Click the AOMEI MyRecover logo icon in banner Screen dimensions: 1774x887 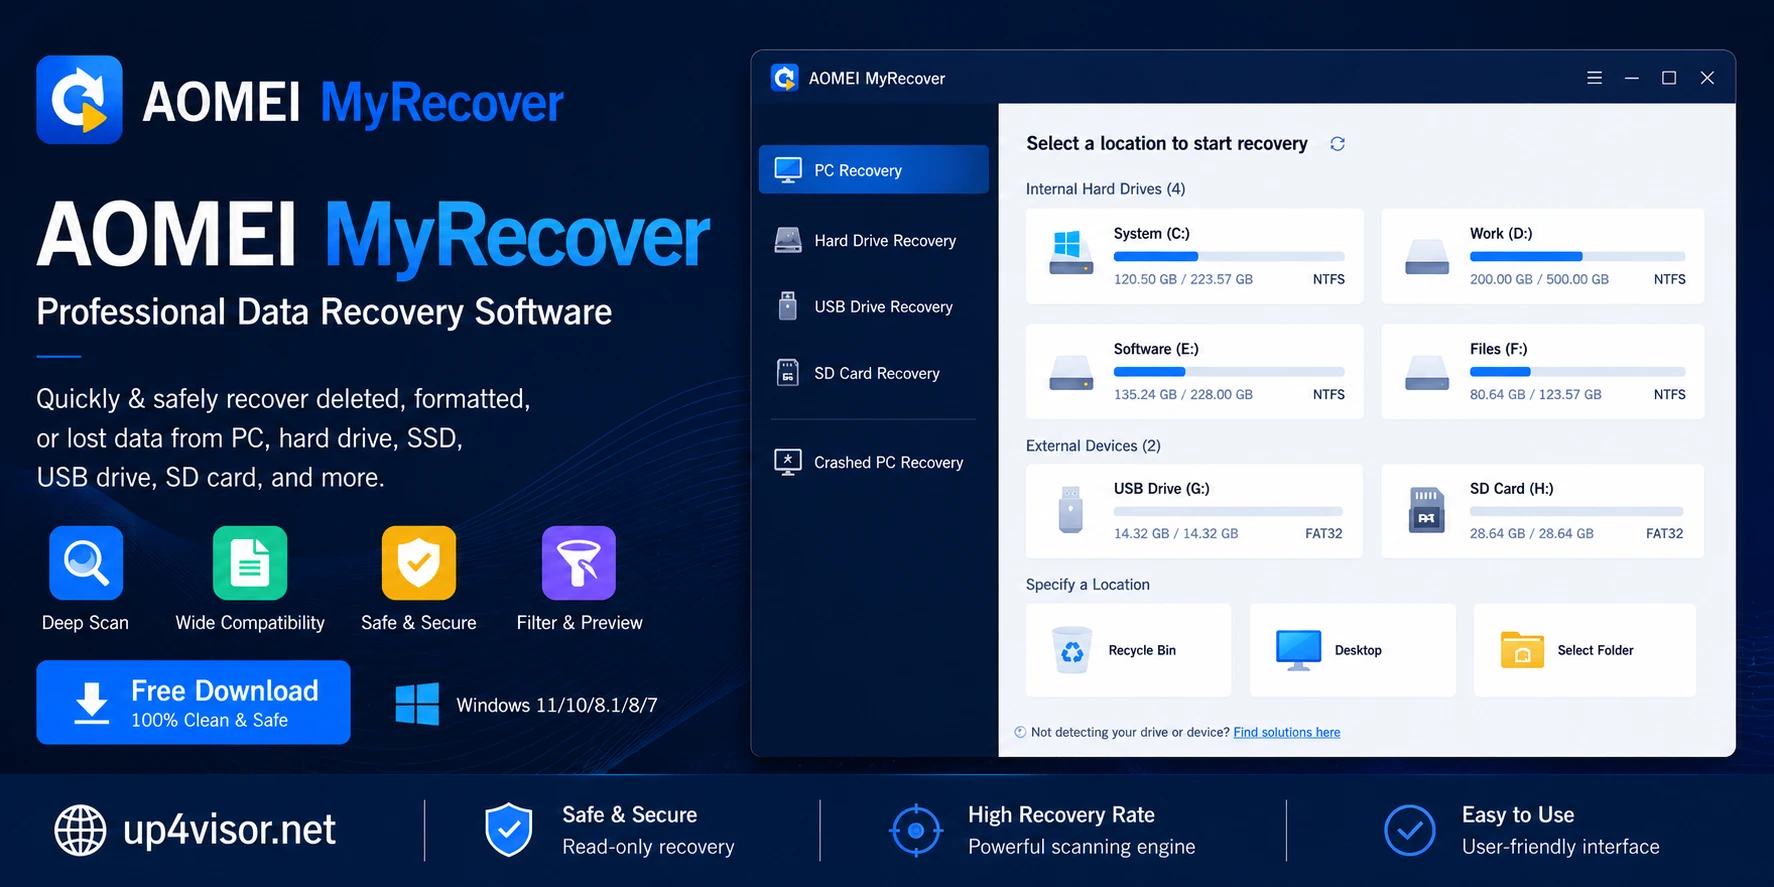(79, 100)
